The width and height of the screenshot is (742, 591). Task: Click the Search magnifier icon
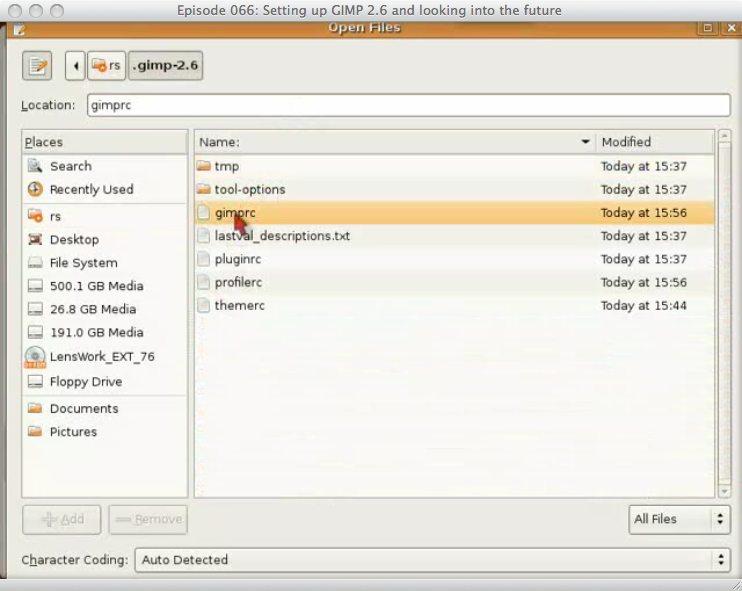click(x=35, y=166)
